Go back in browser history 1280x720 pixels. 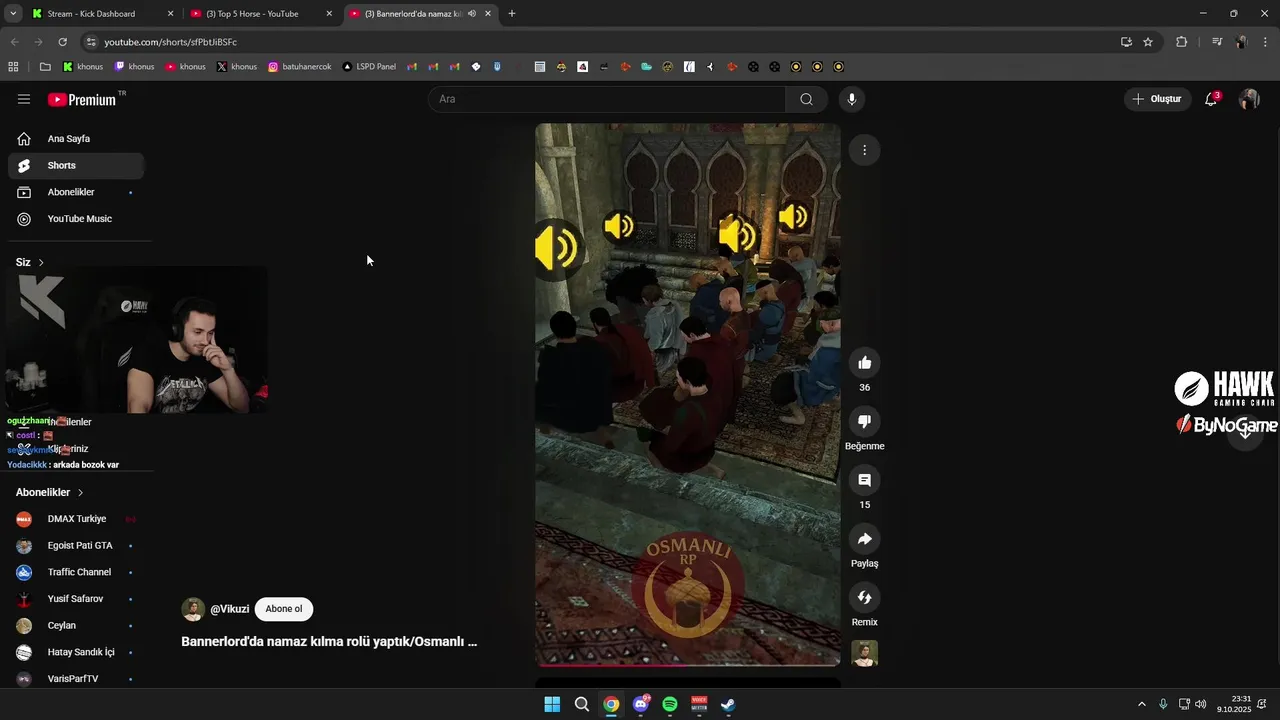(x=14, y=42)
